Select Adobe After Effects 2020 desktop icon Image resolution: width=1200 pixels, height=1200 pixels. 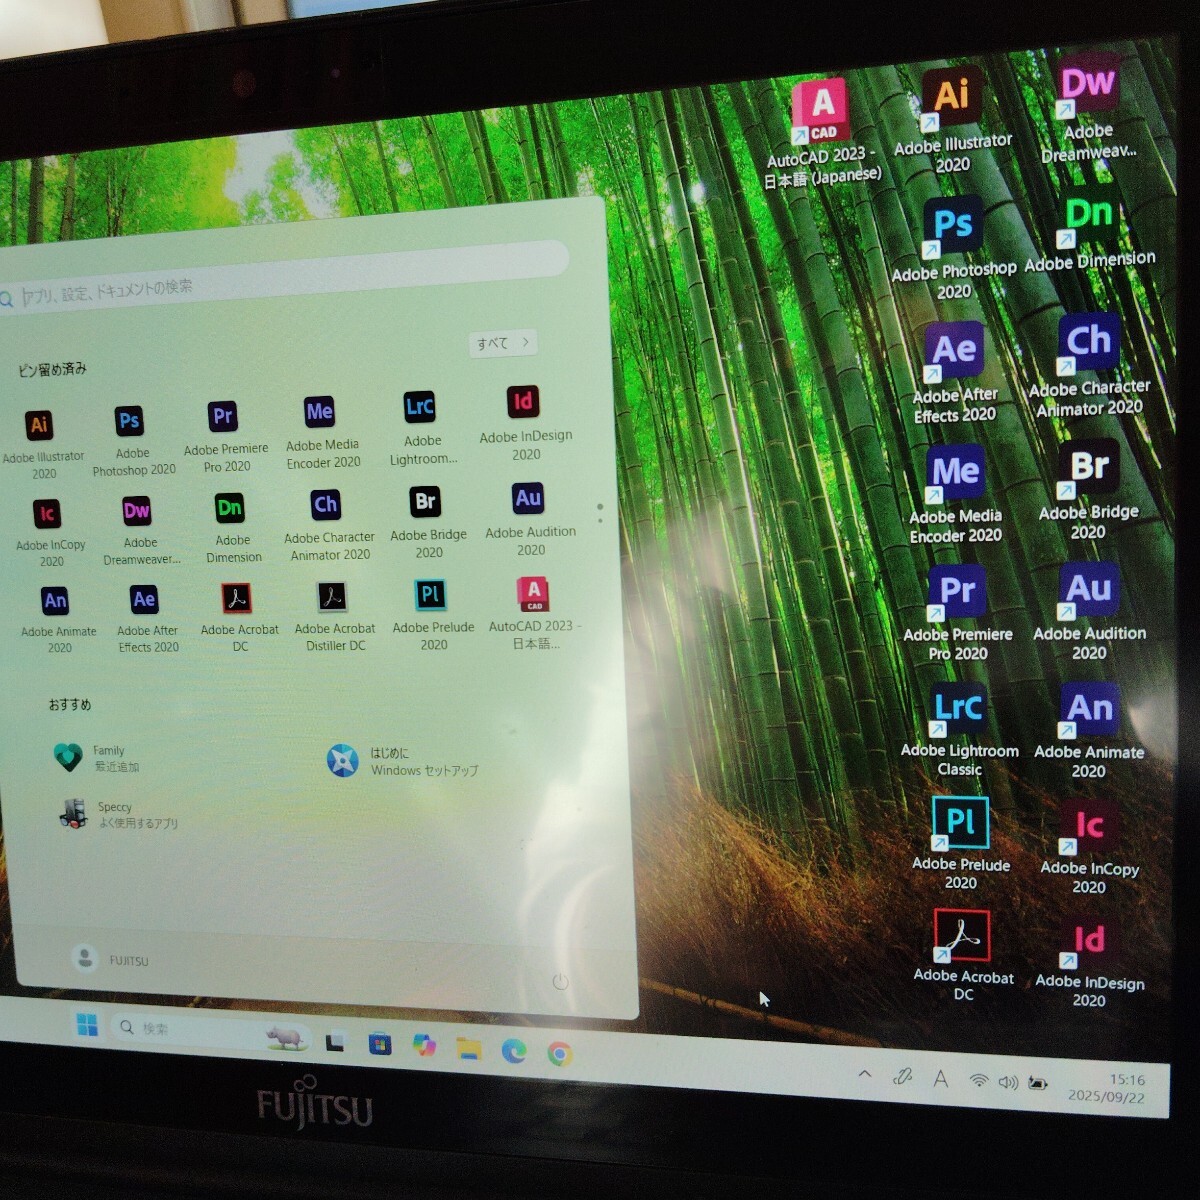pos(954,373)
